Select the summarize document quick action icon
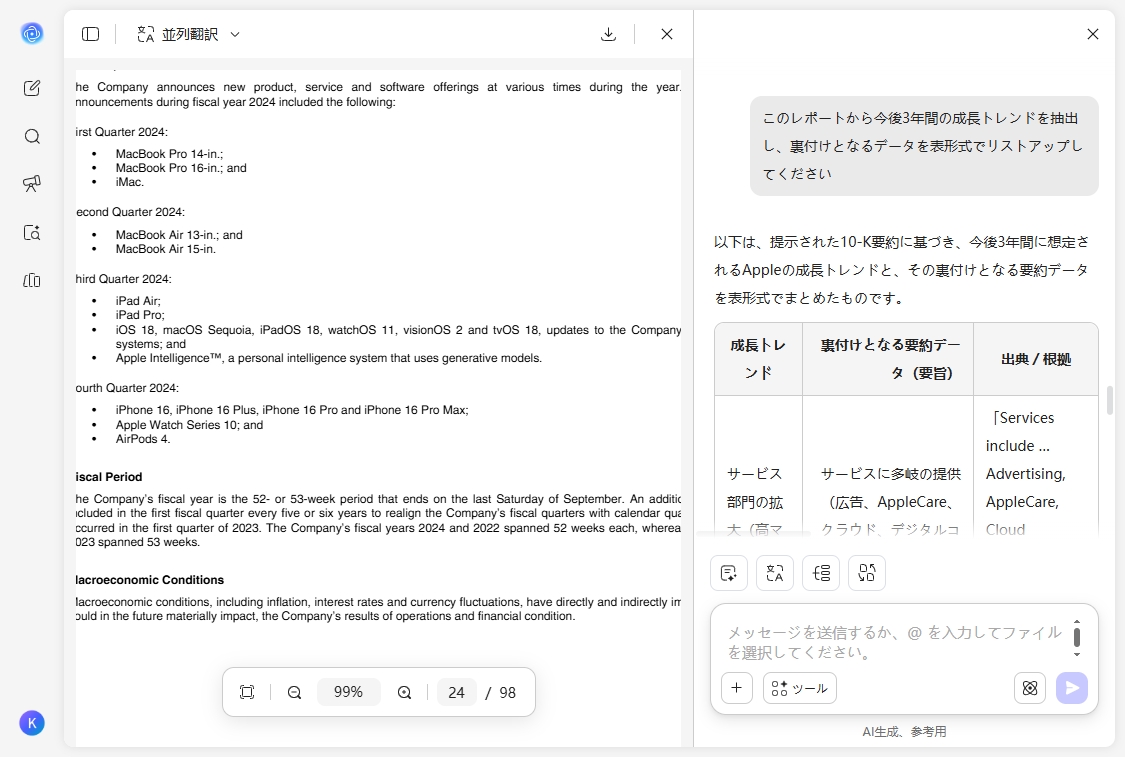The width and height of the screenshot is (1125, 757). 729,573
